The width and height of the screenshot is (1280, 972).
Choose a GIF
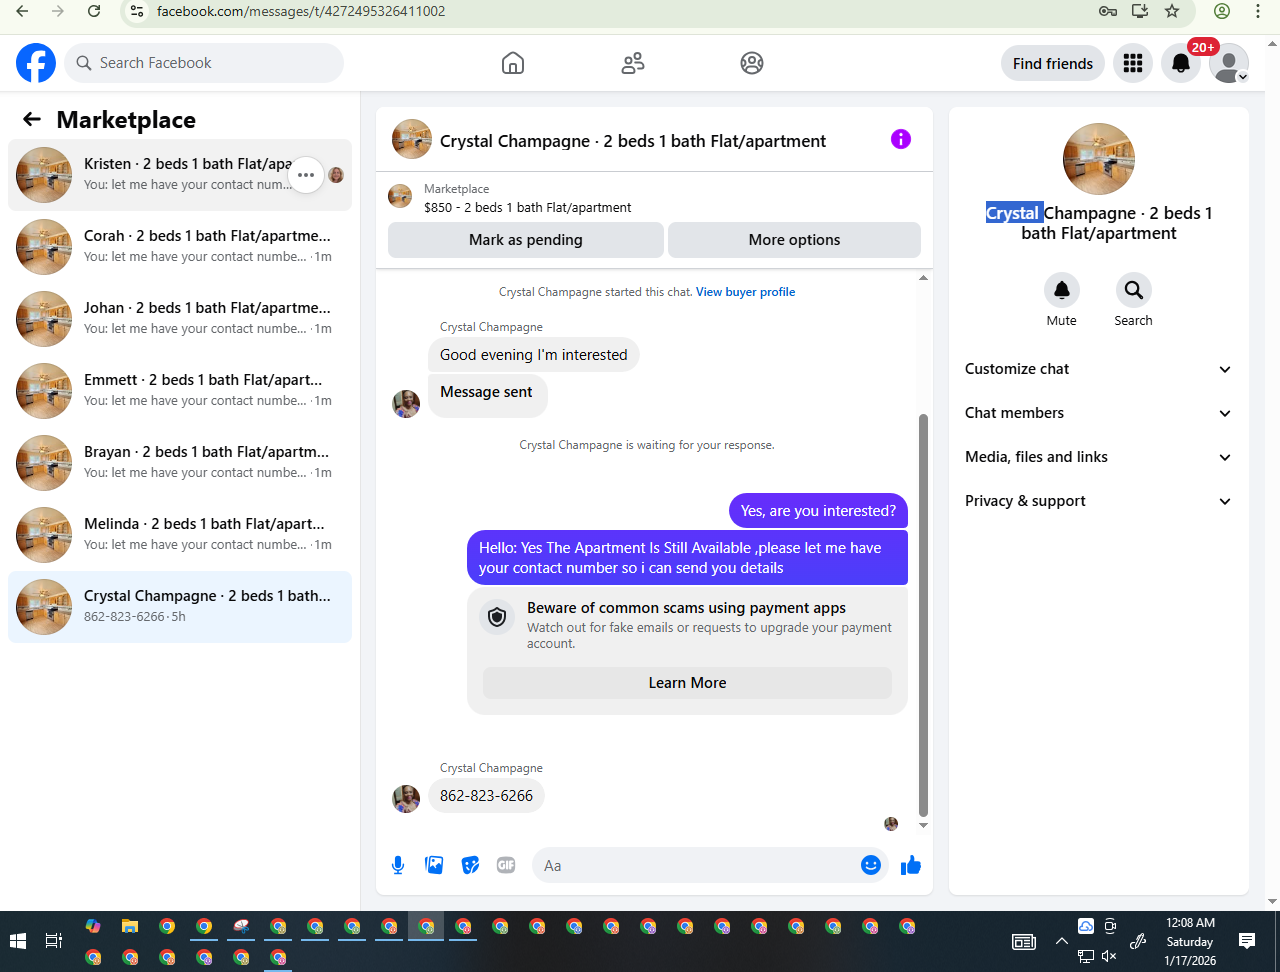[506, 865]
